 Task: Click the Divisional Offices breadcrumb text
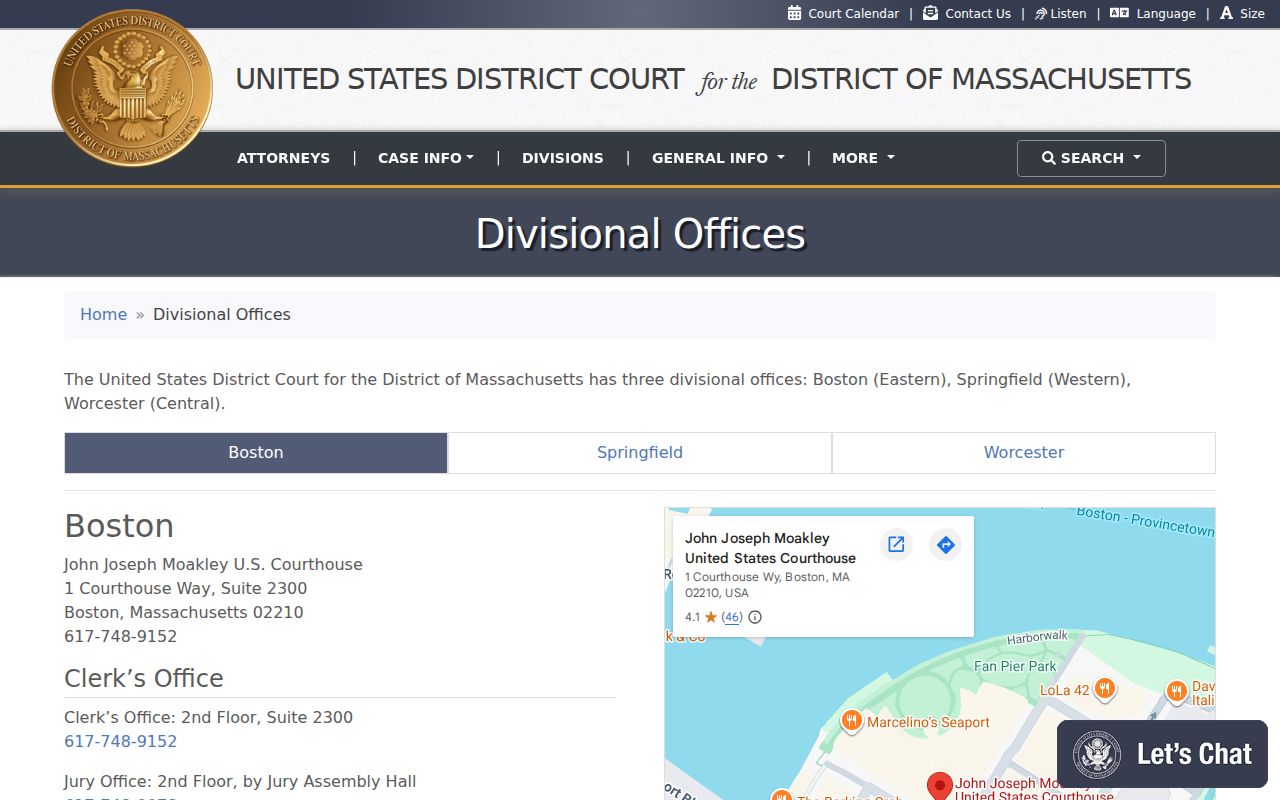pyautogui.click(x=222, y=314)
